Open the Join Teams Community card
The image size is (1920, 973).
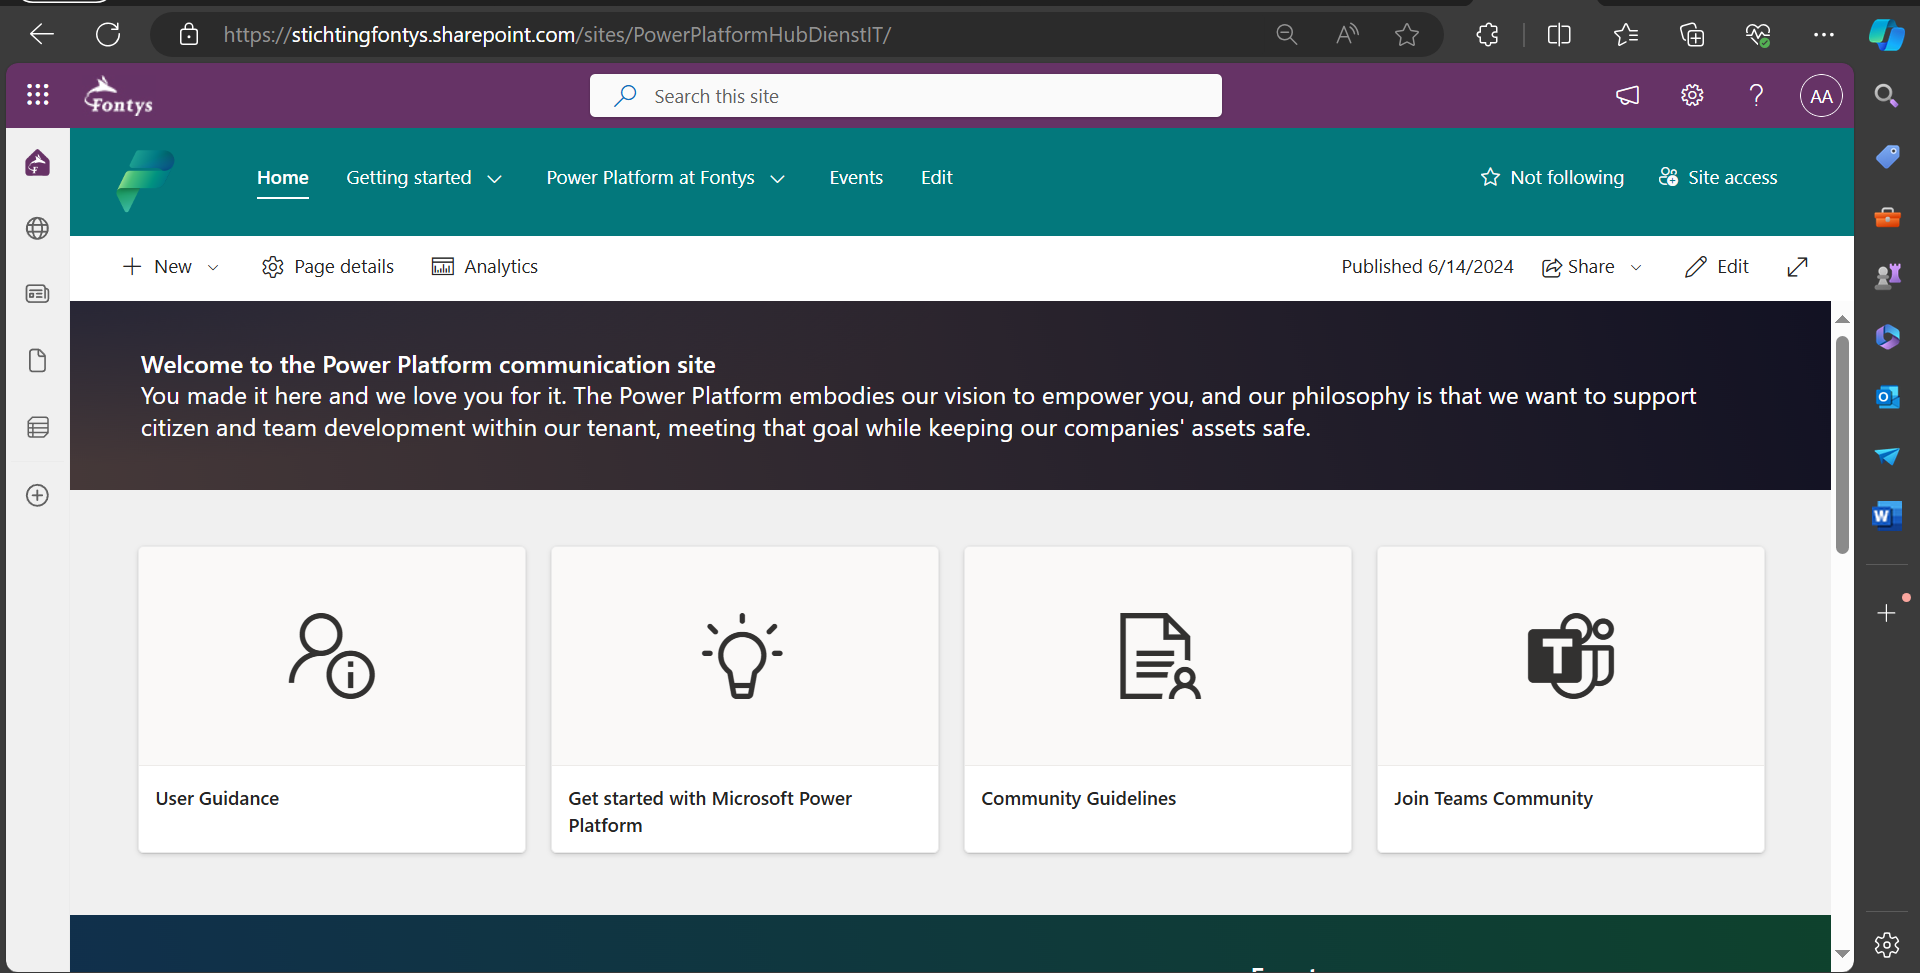point(1571,699)
